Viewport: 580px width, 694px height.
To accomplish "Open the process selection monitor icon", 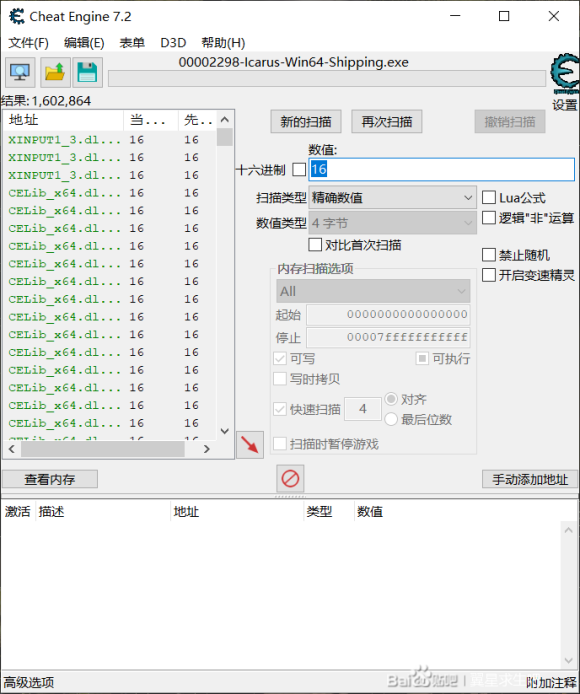I will 20,73.
